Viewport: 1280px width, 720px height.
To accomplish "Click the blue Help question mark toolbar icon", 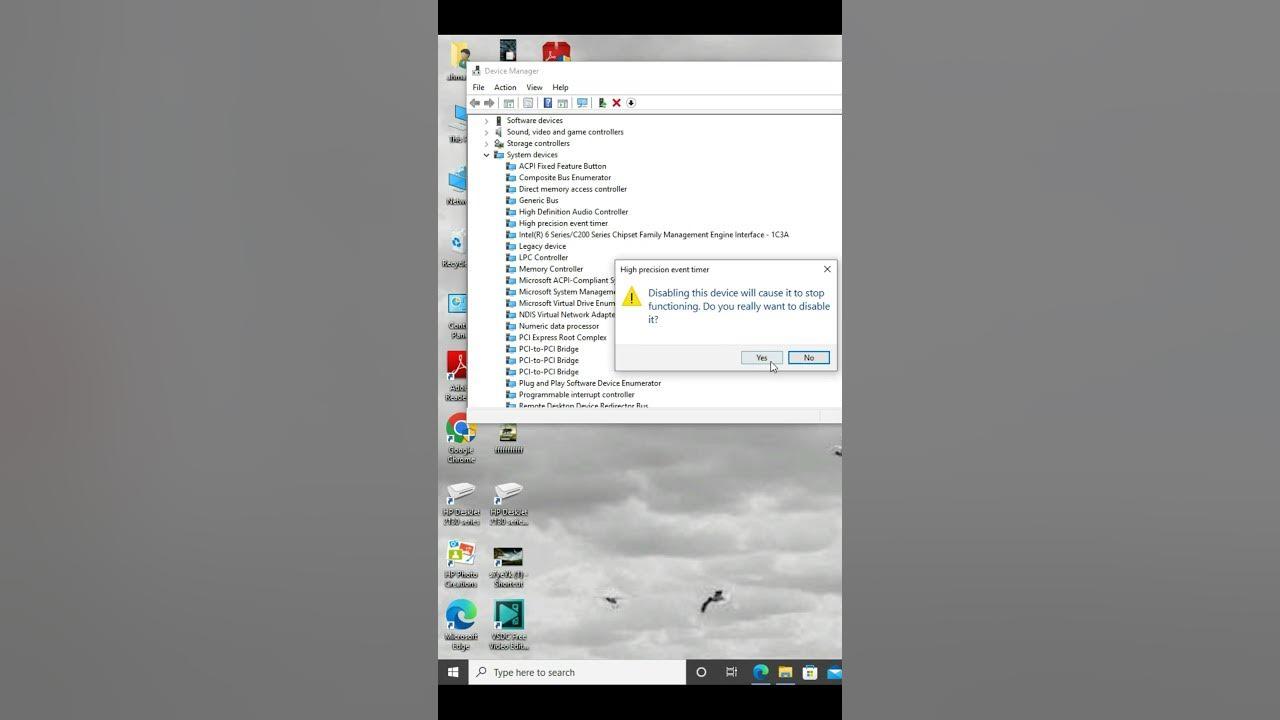I will pos(547,103).
